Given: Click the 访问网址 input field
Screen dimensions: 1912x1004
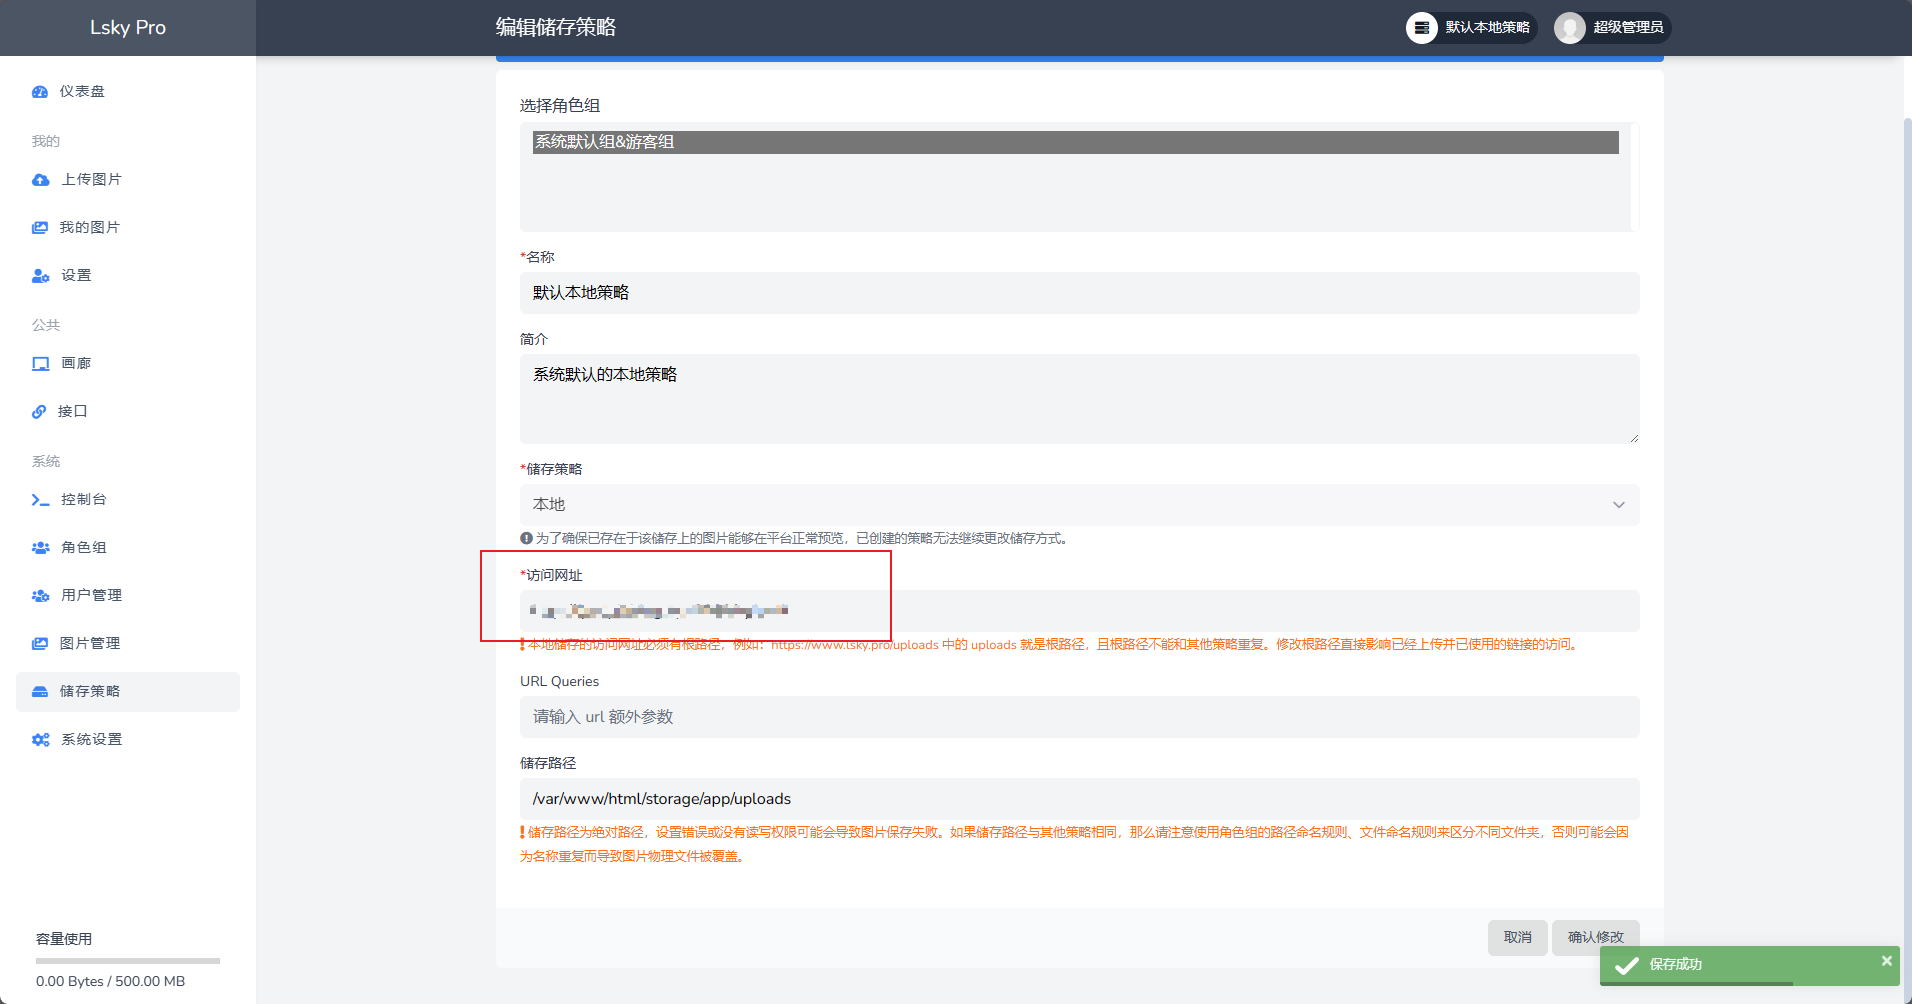Looking at the screenshot, I should (x=1079, y=611).
